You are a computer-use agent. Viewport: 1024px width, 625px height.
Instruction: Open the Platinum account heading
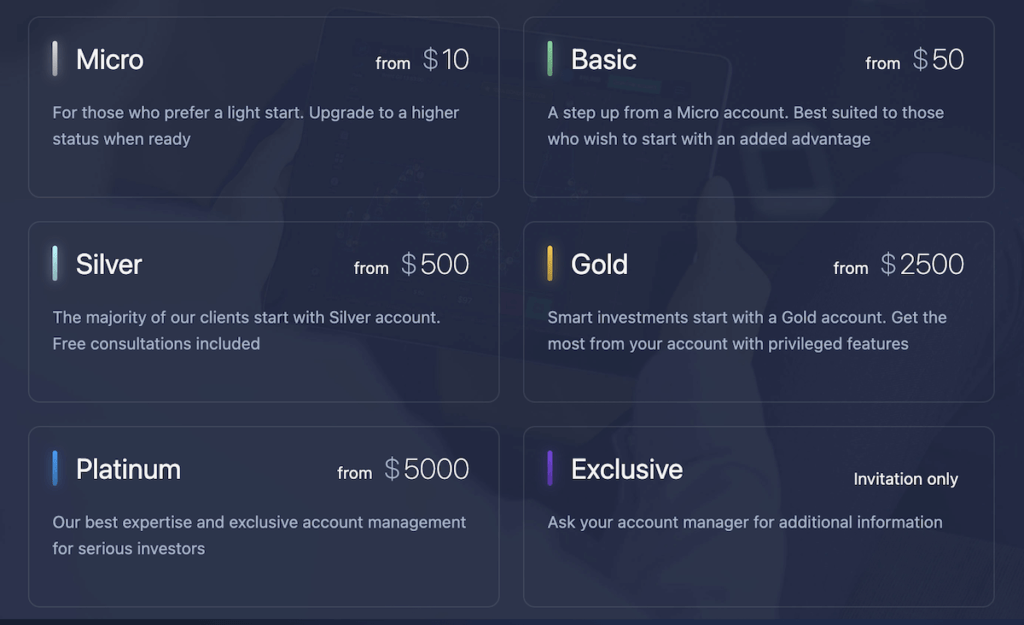[128, 470]
